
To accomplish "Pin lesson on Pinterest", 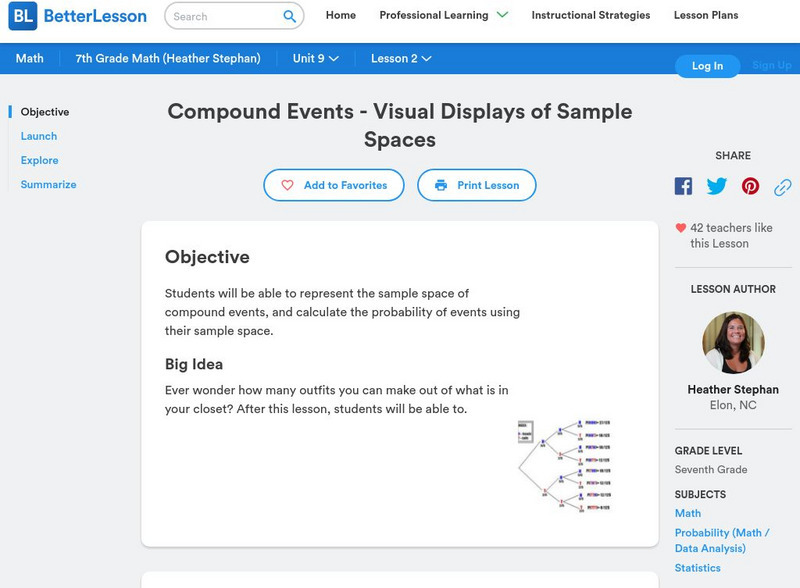I will tap(750, 186).
